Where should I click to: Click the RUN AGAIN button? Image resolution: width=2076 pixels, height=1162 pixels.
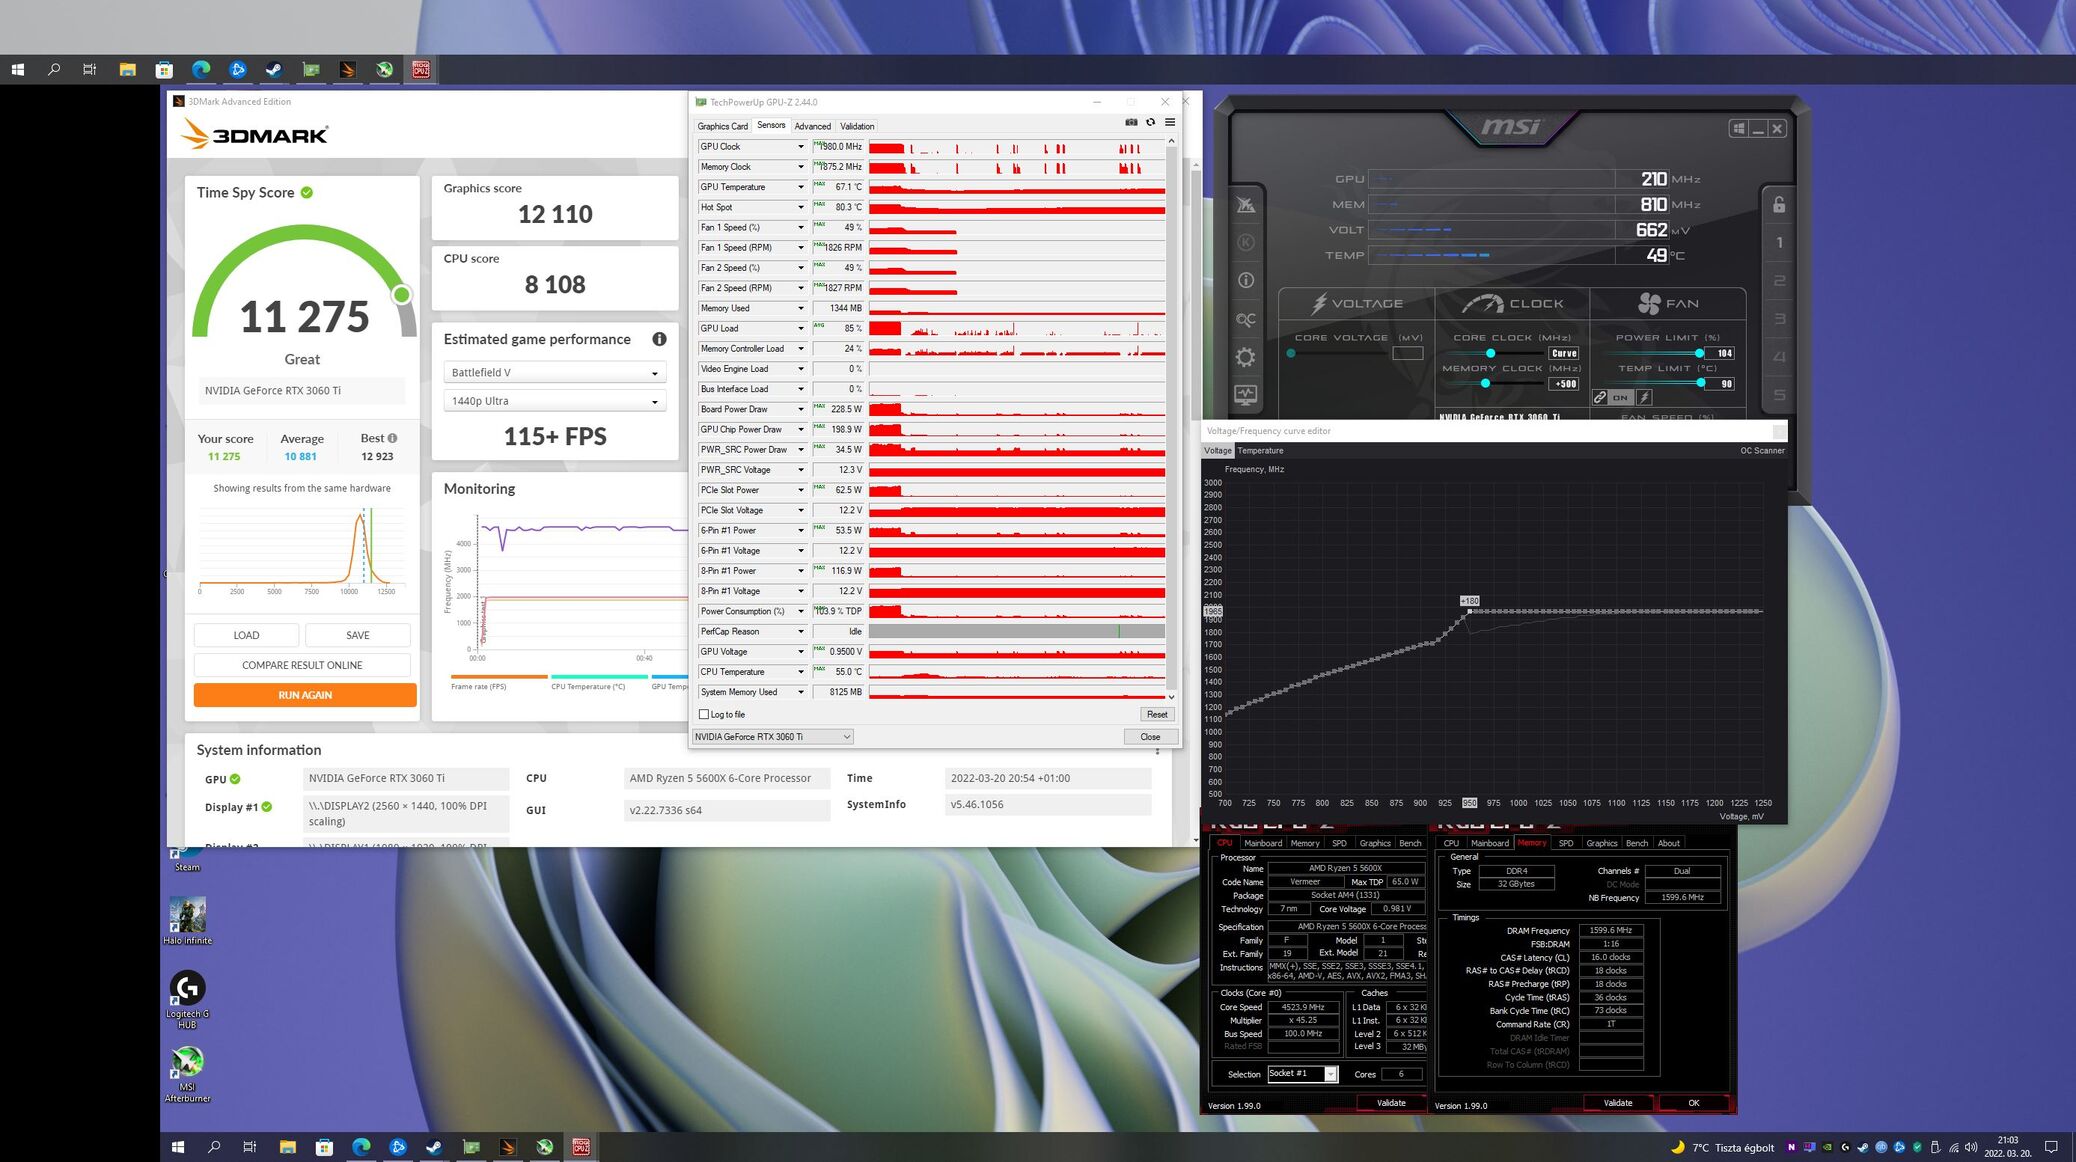coord(305,695)
